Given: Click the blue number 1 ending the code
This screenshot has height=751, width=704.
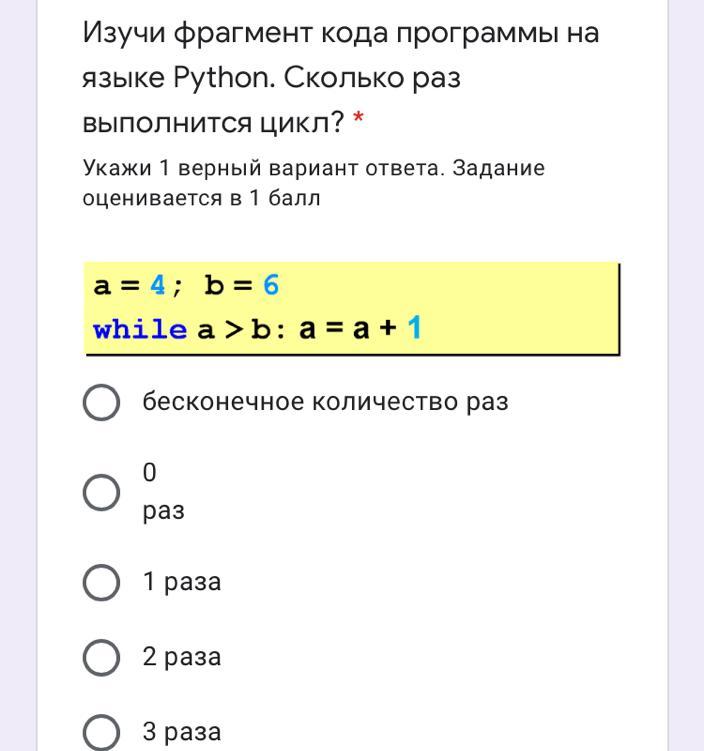Looking at the screenshot, I should [x=414, y=329].
